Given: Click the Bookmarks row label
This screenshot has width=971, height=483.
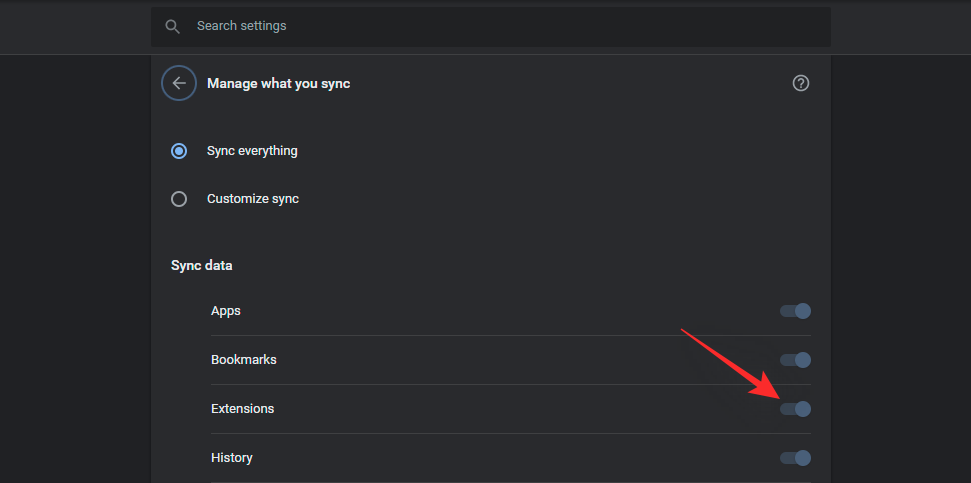Looking at the screenshot, I should [x=243, y=360].
